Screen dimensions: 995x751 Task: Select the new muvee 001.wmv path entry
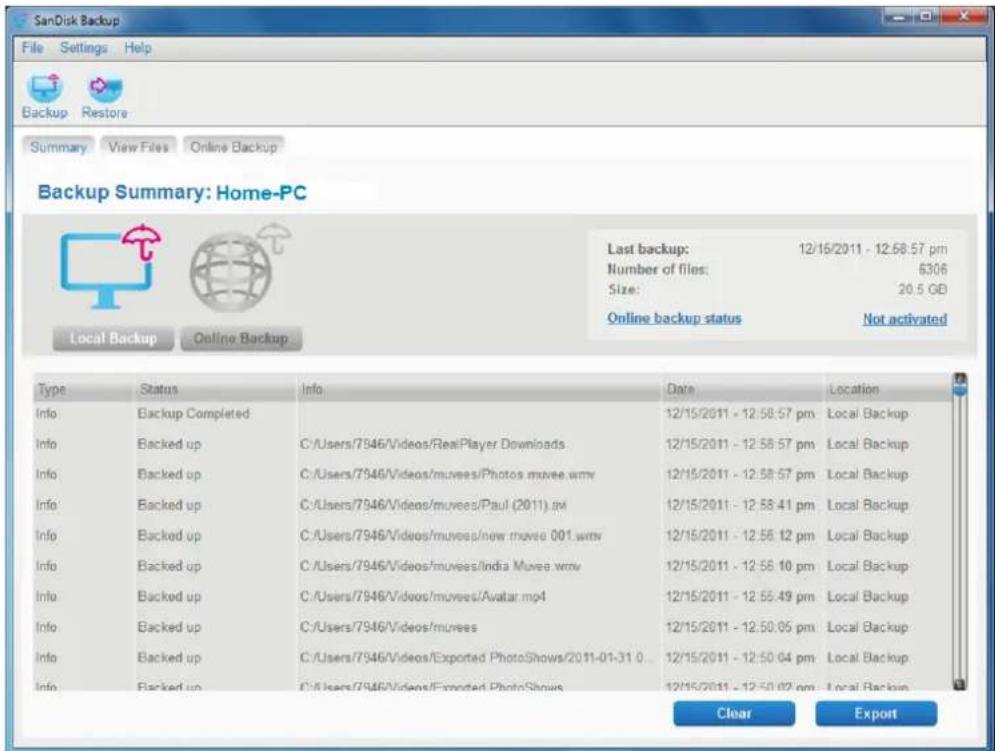[x=451, y=536]
